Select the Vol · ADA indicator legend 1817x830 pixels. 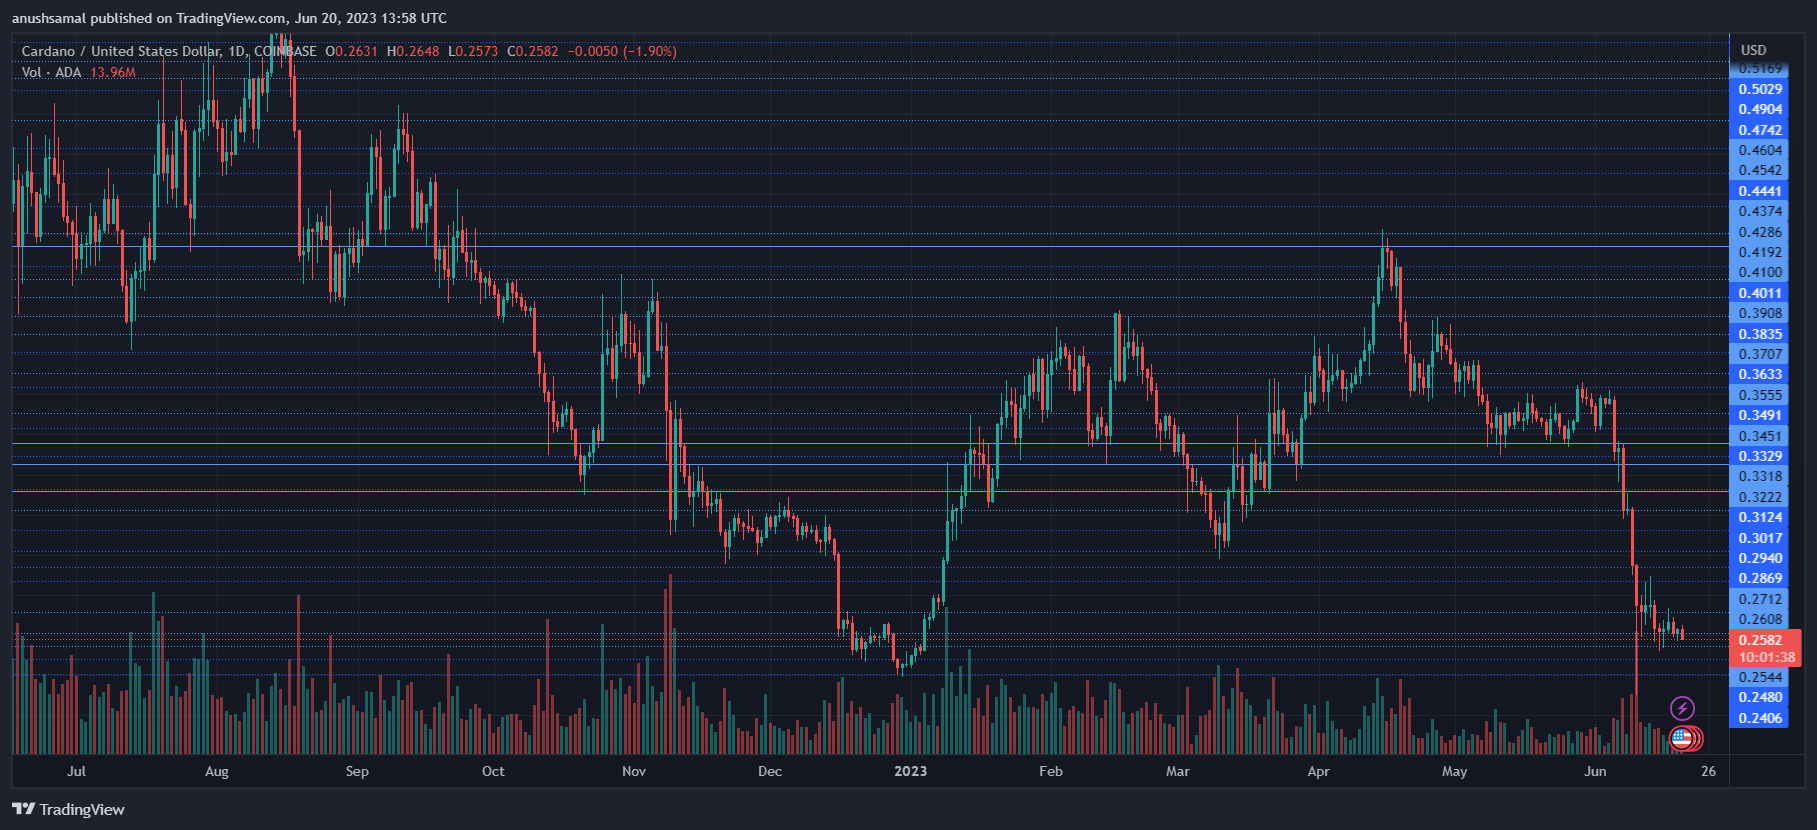tap(51, 72)
